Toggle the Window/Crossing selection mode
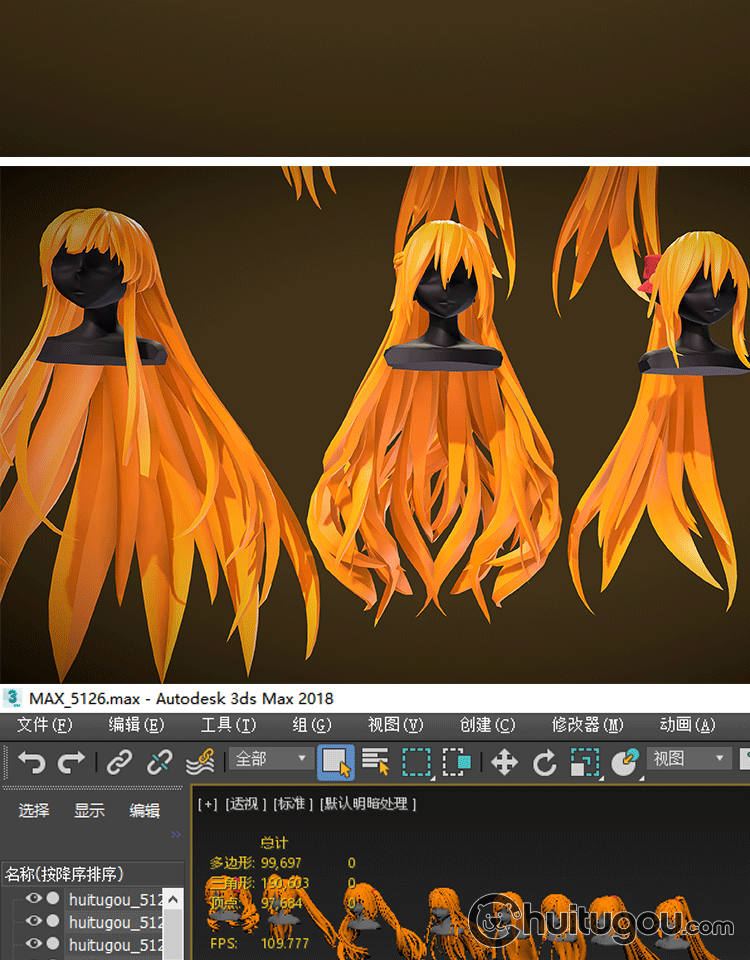Image resolution: width=750 pixels, height=960 pixels. [x=456, y=762]
